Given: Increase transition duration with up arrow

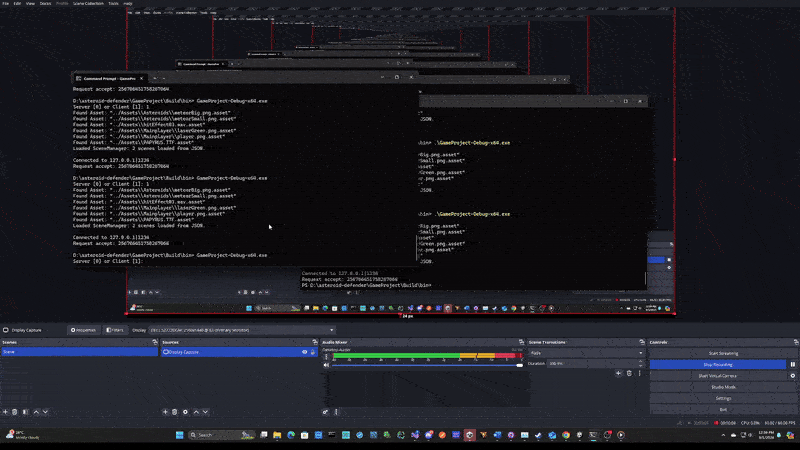Looking at the screenshot, I should click(641, 362).
